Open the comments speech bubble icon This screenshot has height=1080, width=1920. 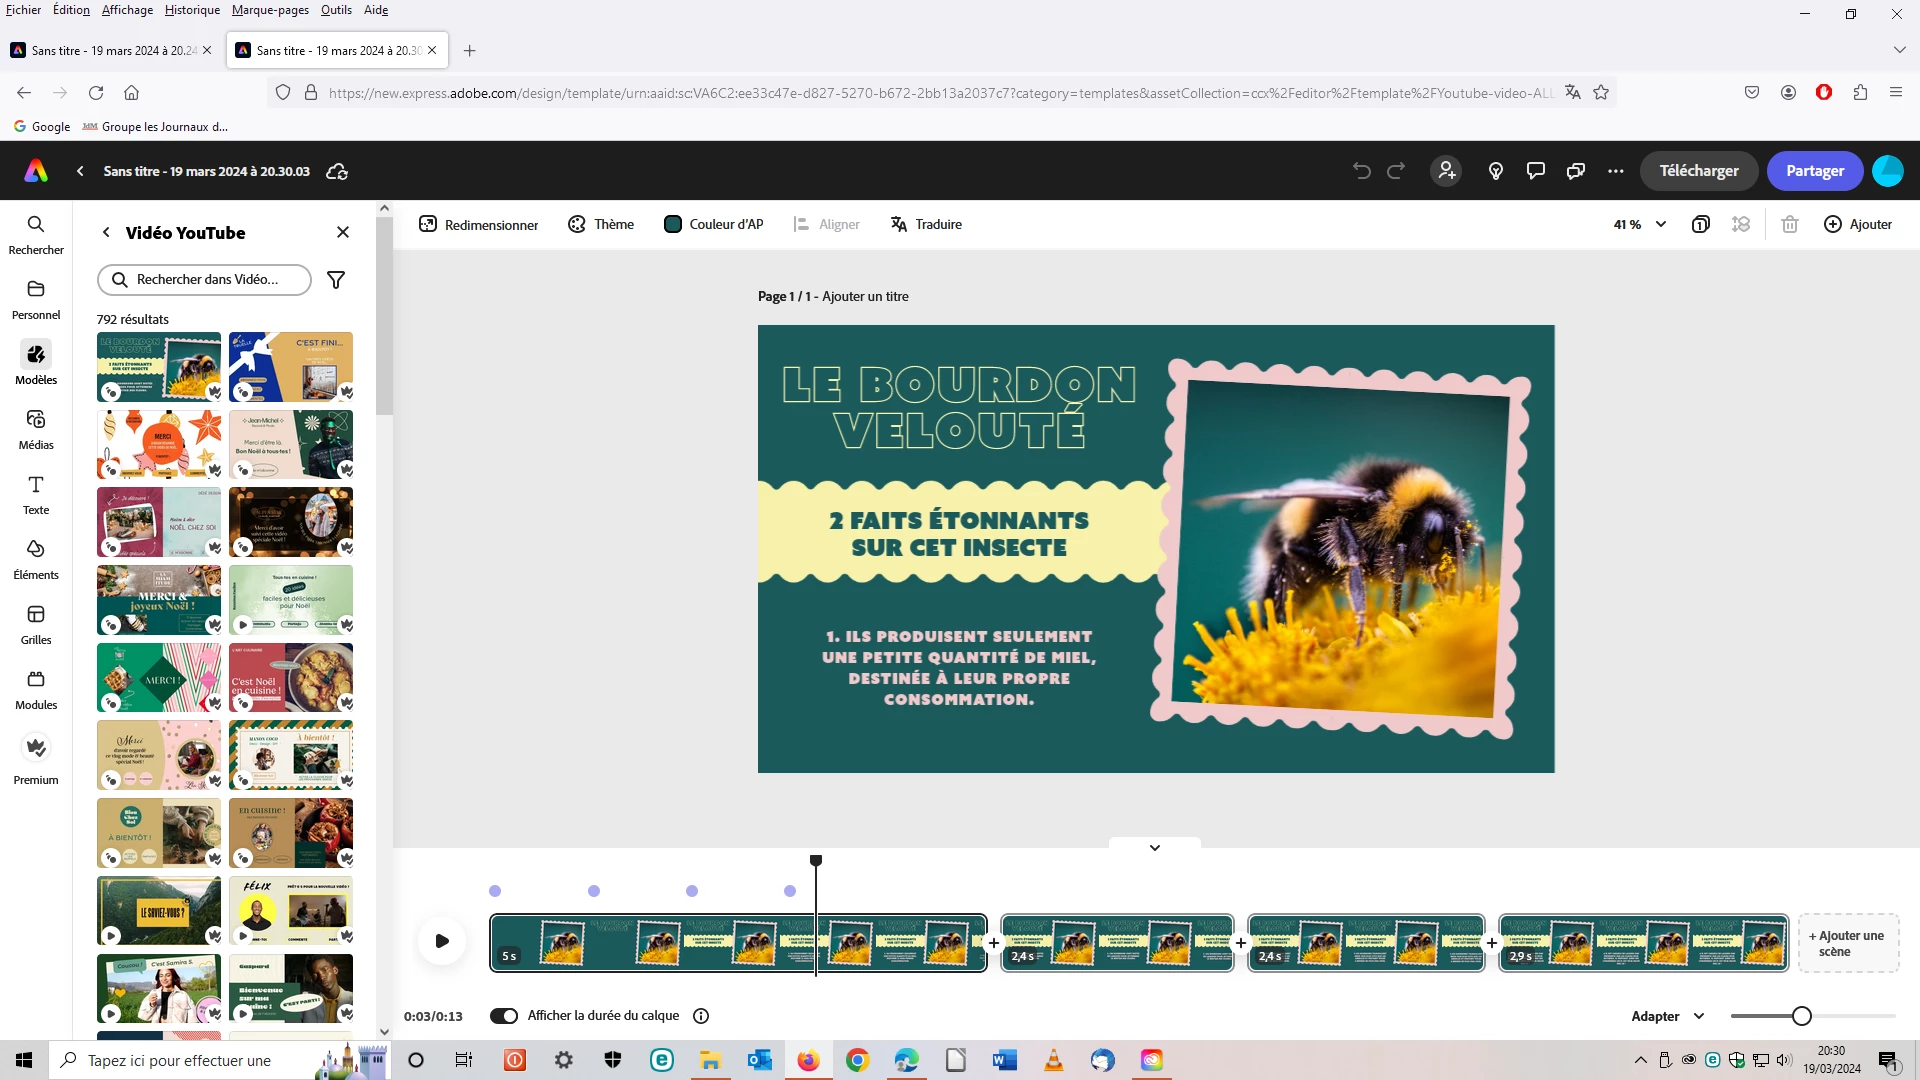(1535, 171)
